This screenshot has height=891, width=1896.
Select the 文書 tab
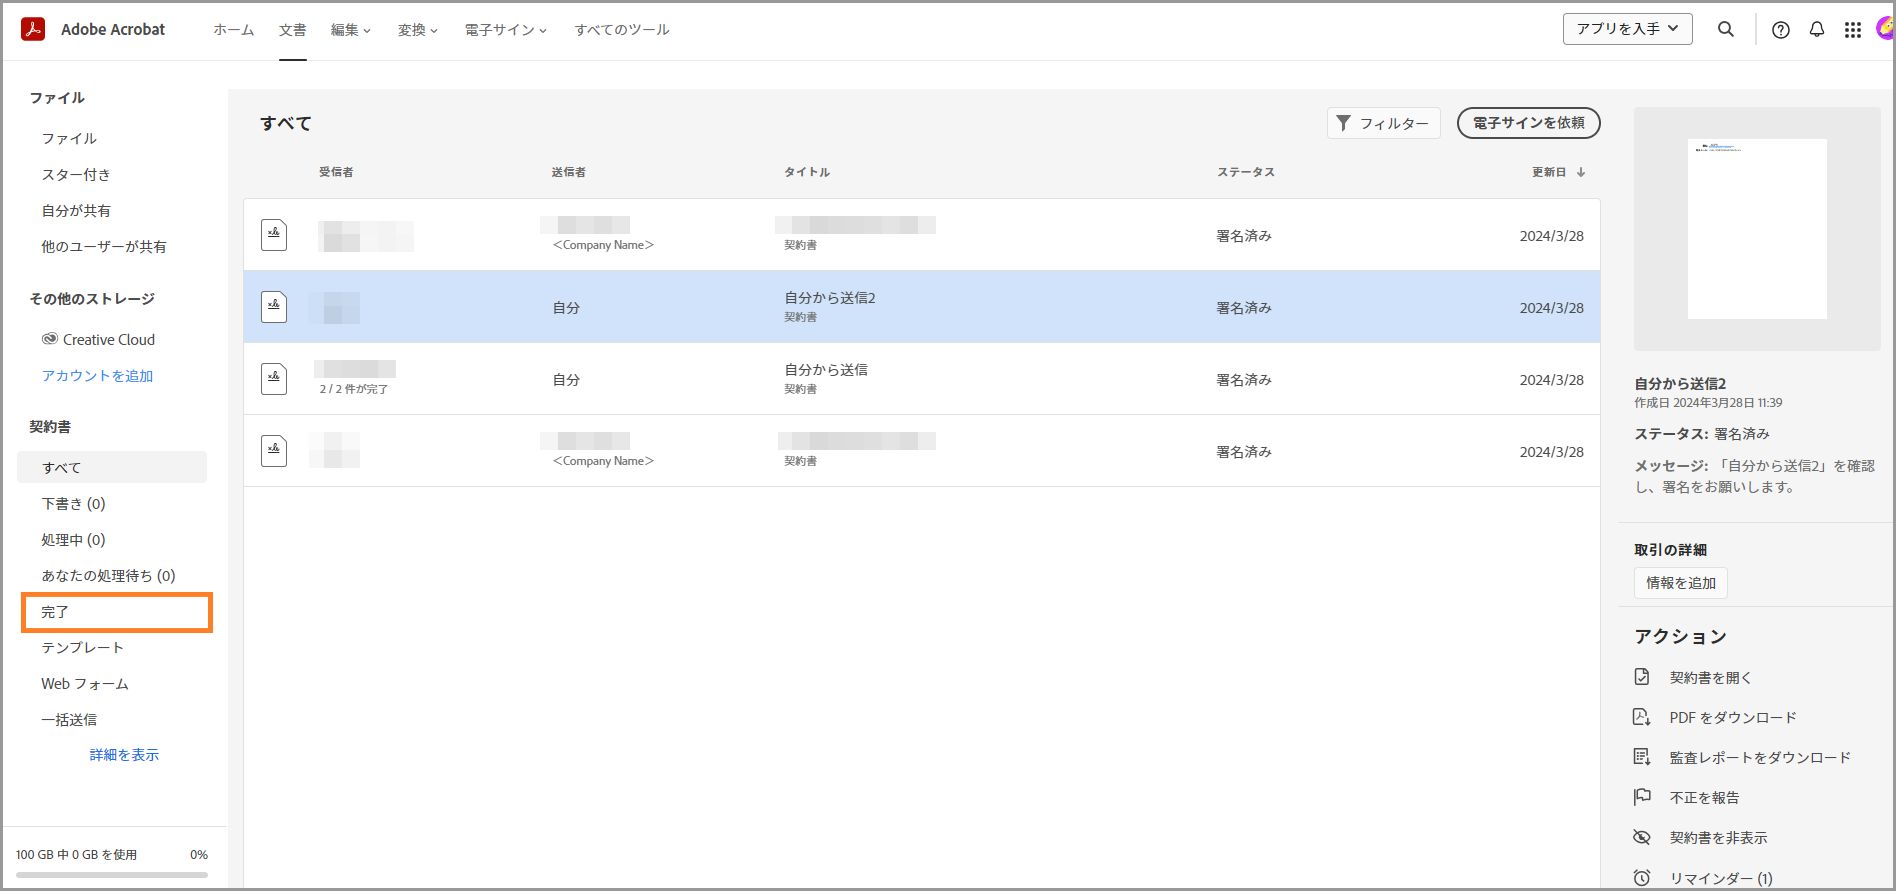pyautogui.click(x=293, y=30)
